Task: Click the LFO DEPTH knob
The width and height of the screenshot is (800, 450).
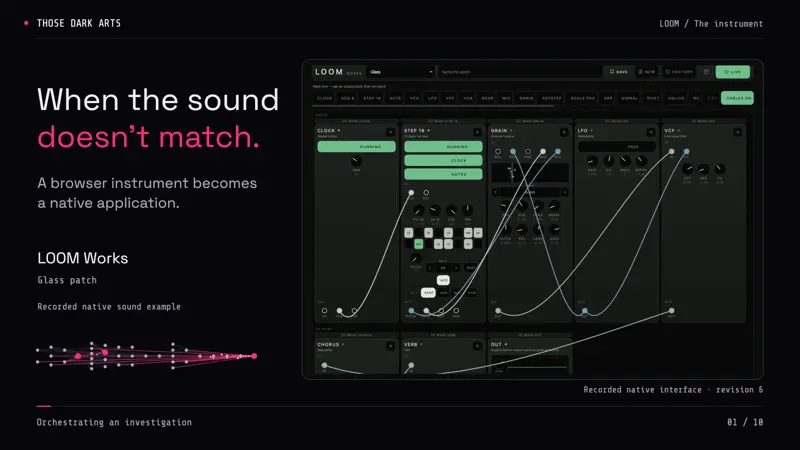Action: click(x=641, y=161)
